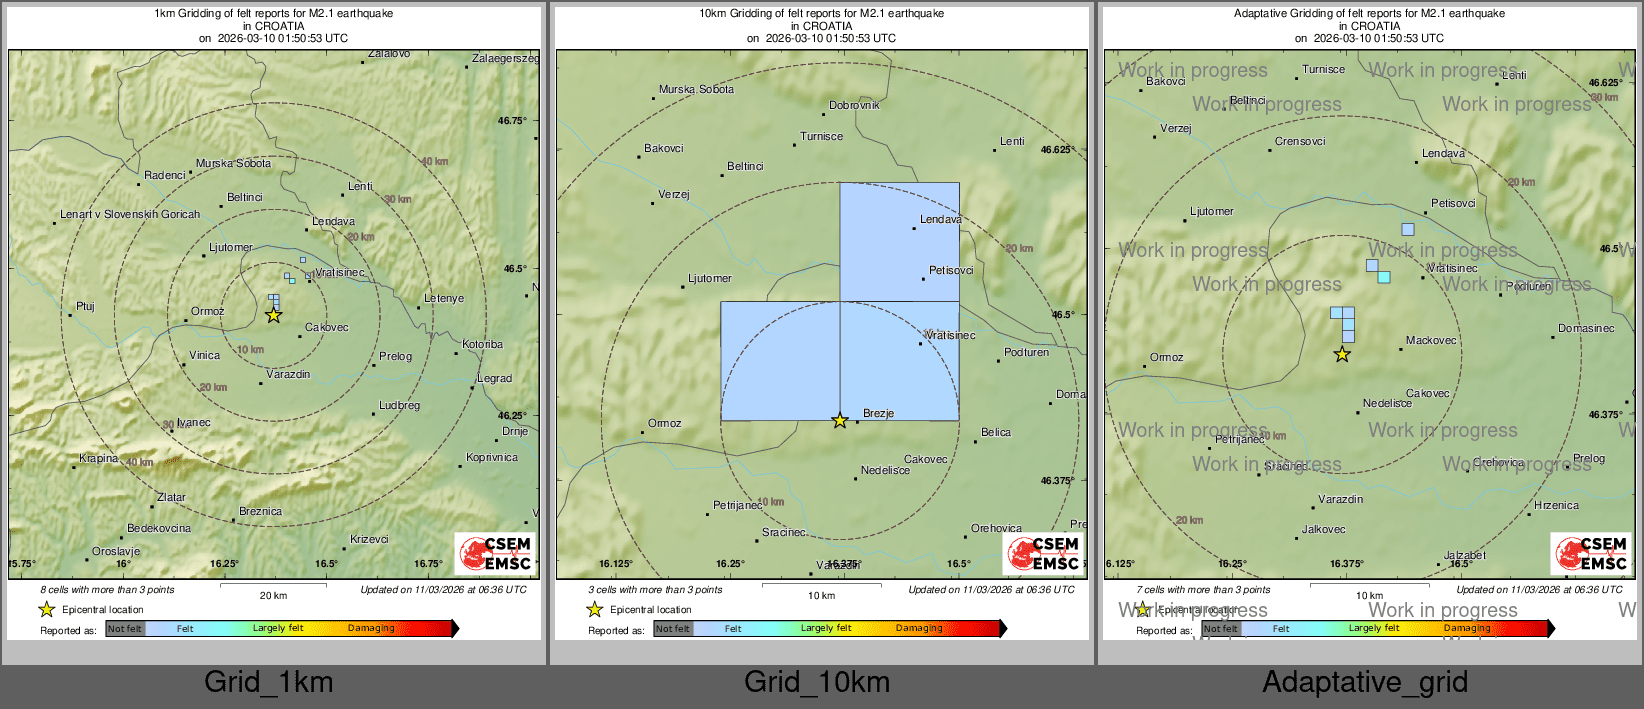Click the Ljutomer label on the Adaptative_grid map
1644x709 pixels.
coord(1212,211)
